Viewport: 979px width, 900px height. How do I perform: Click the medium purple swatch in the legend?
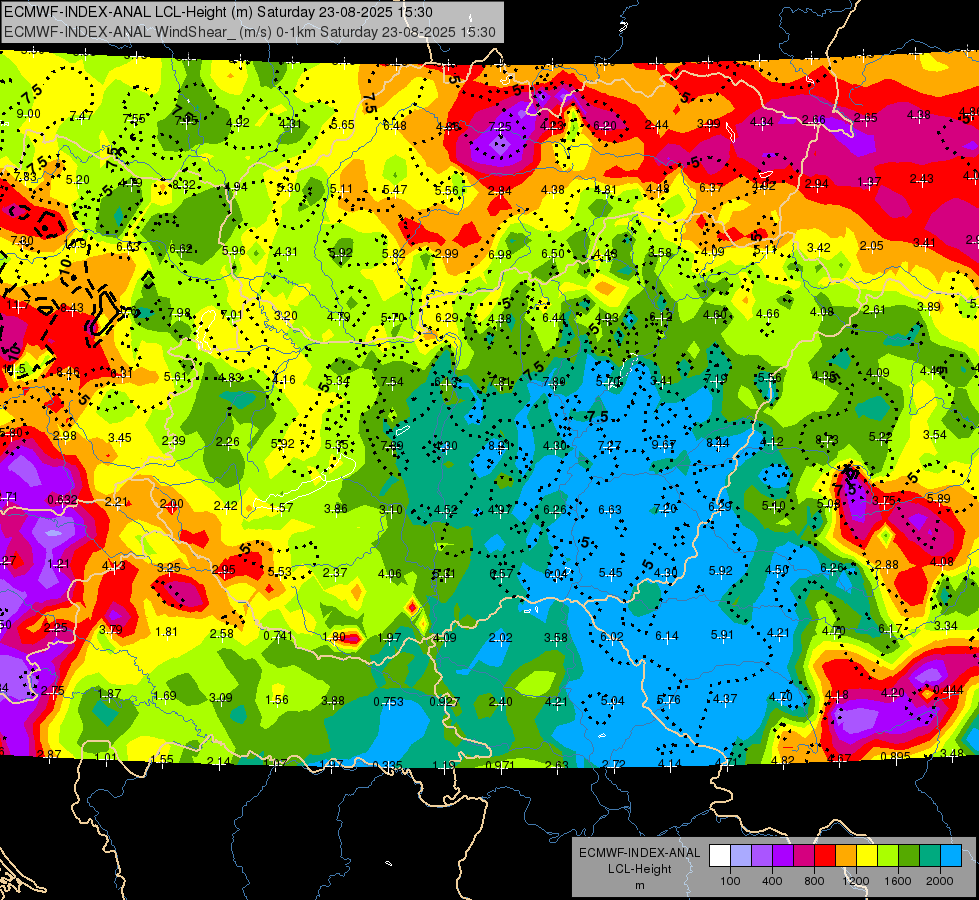point(762,856)
